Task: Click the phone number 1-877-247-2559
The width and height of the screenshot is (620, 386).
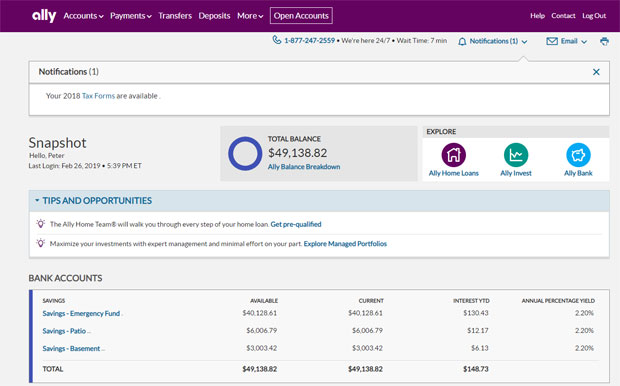Action: click(310, 40)
